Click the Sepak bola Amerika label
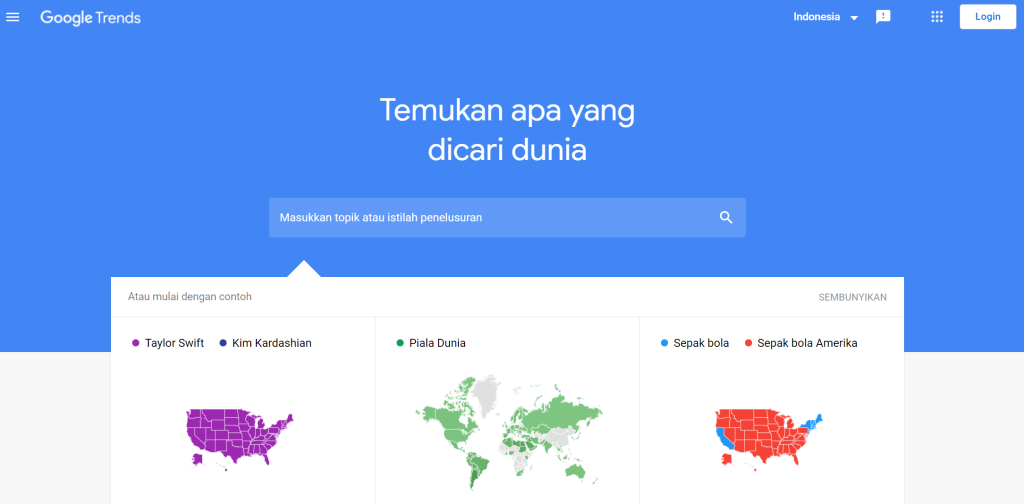 [807, 343]
